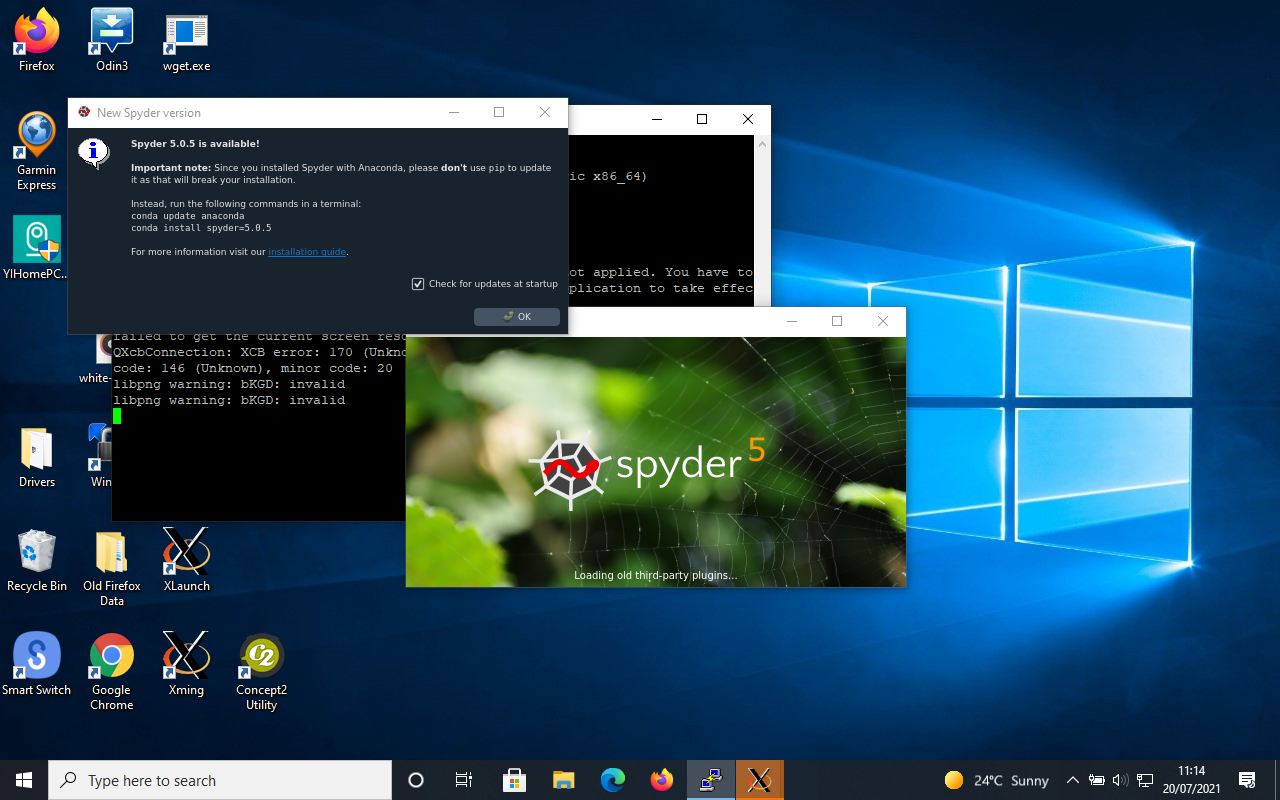Open Cortana circle in taskbar
1280x800 pixels.
[416, 780]
